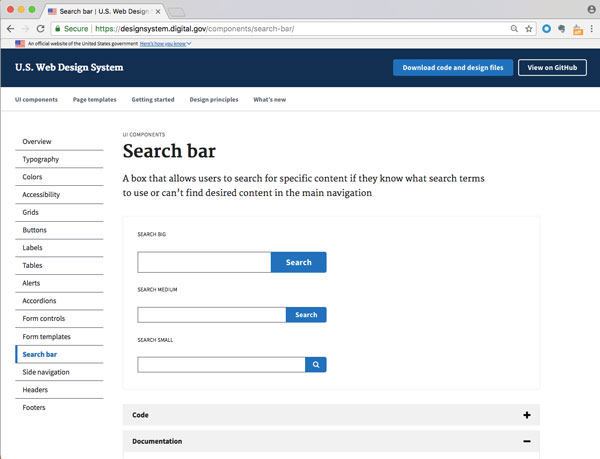Viewport: 600px width, 459px height.
Task: Go to Form templates in the side navigation
Action: [59, 337]
